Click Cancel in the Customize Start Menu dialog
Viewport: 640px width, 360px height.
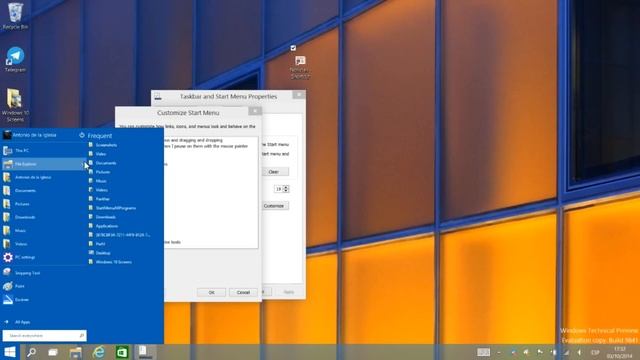point(243,293)
